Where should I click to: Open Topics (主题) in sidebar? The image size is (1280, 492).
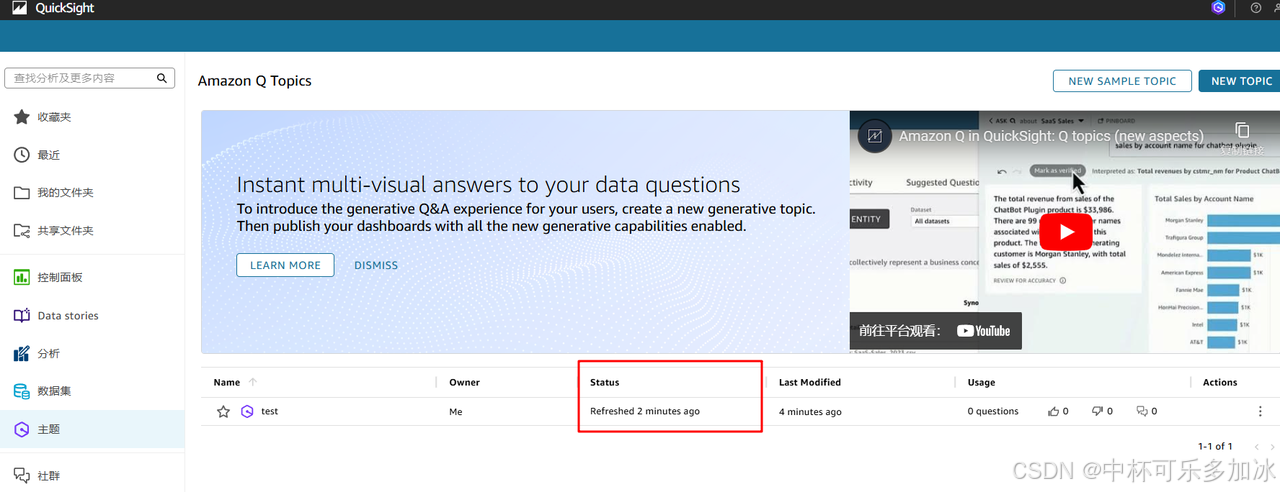(49, 429)
